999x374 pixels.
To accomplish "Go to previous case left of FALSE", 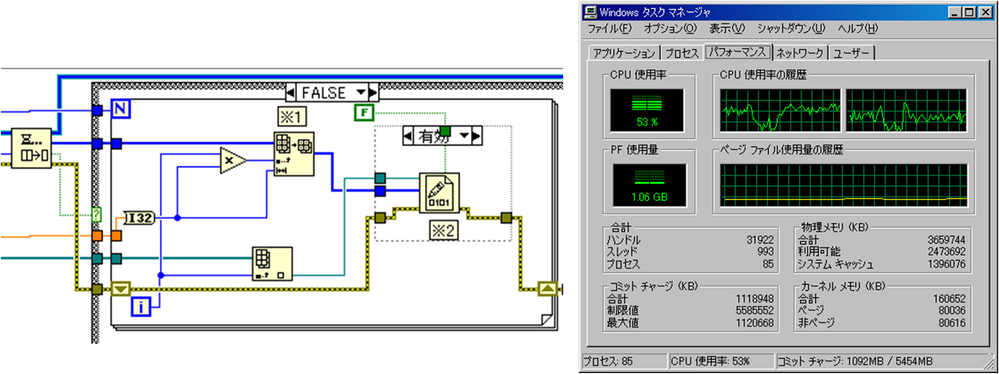I will point(291,91).
